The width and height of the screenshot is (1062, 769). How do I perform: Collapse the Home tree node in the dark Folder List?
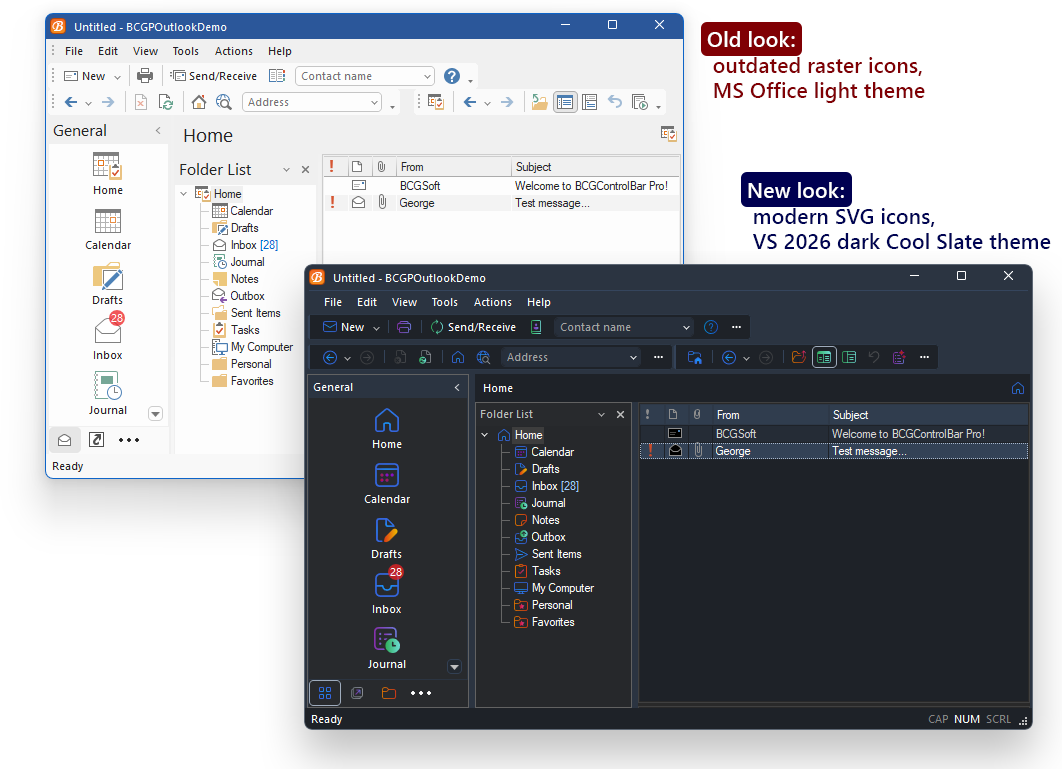(x=485, y=435)
